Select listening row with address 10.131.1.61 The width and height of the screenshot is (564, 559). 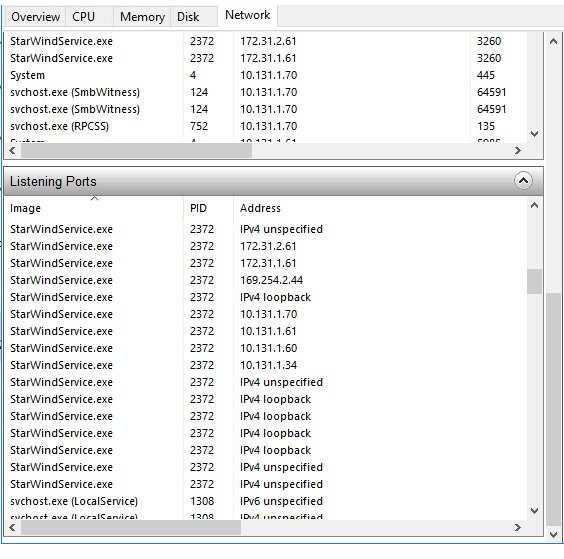265,331
